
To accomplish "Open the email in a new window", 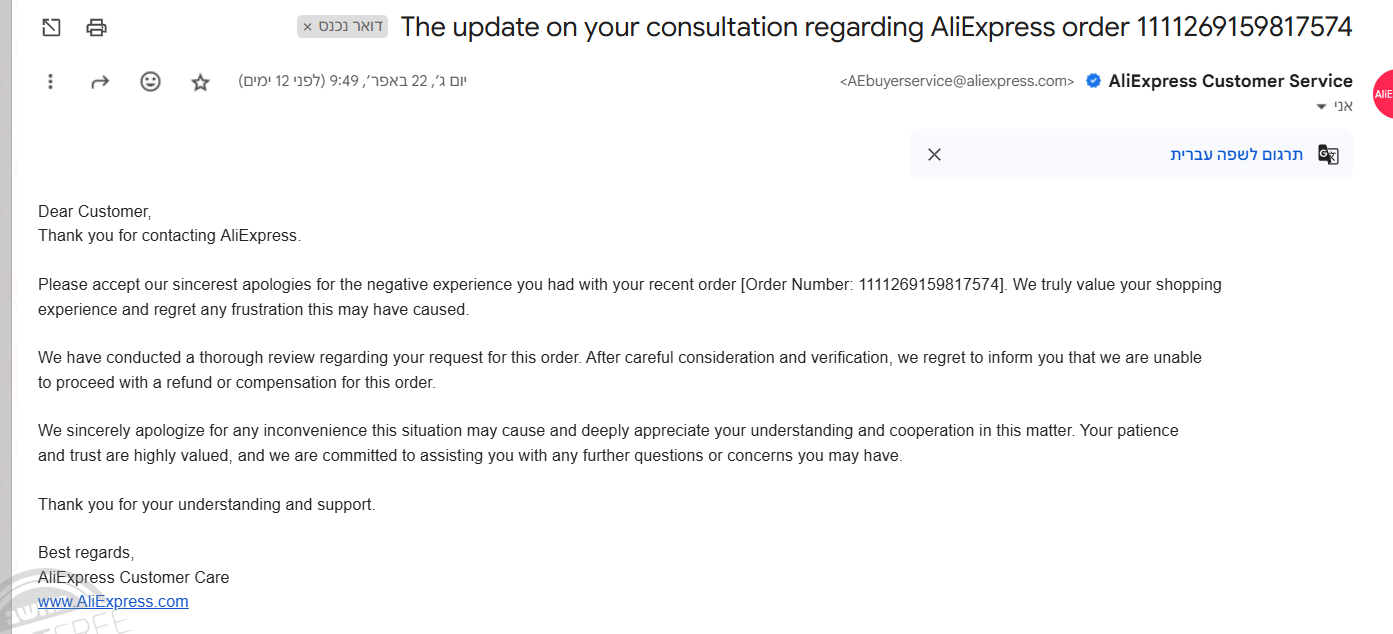I will click(x=51, y=27).
